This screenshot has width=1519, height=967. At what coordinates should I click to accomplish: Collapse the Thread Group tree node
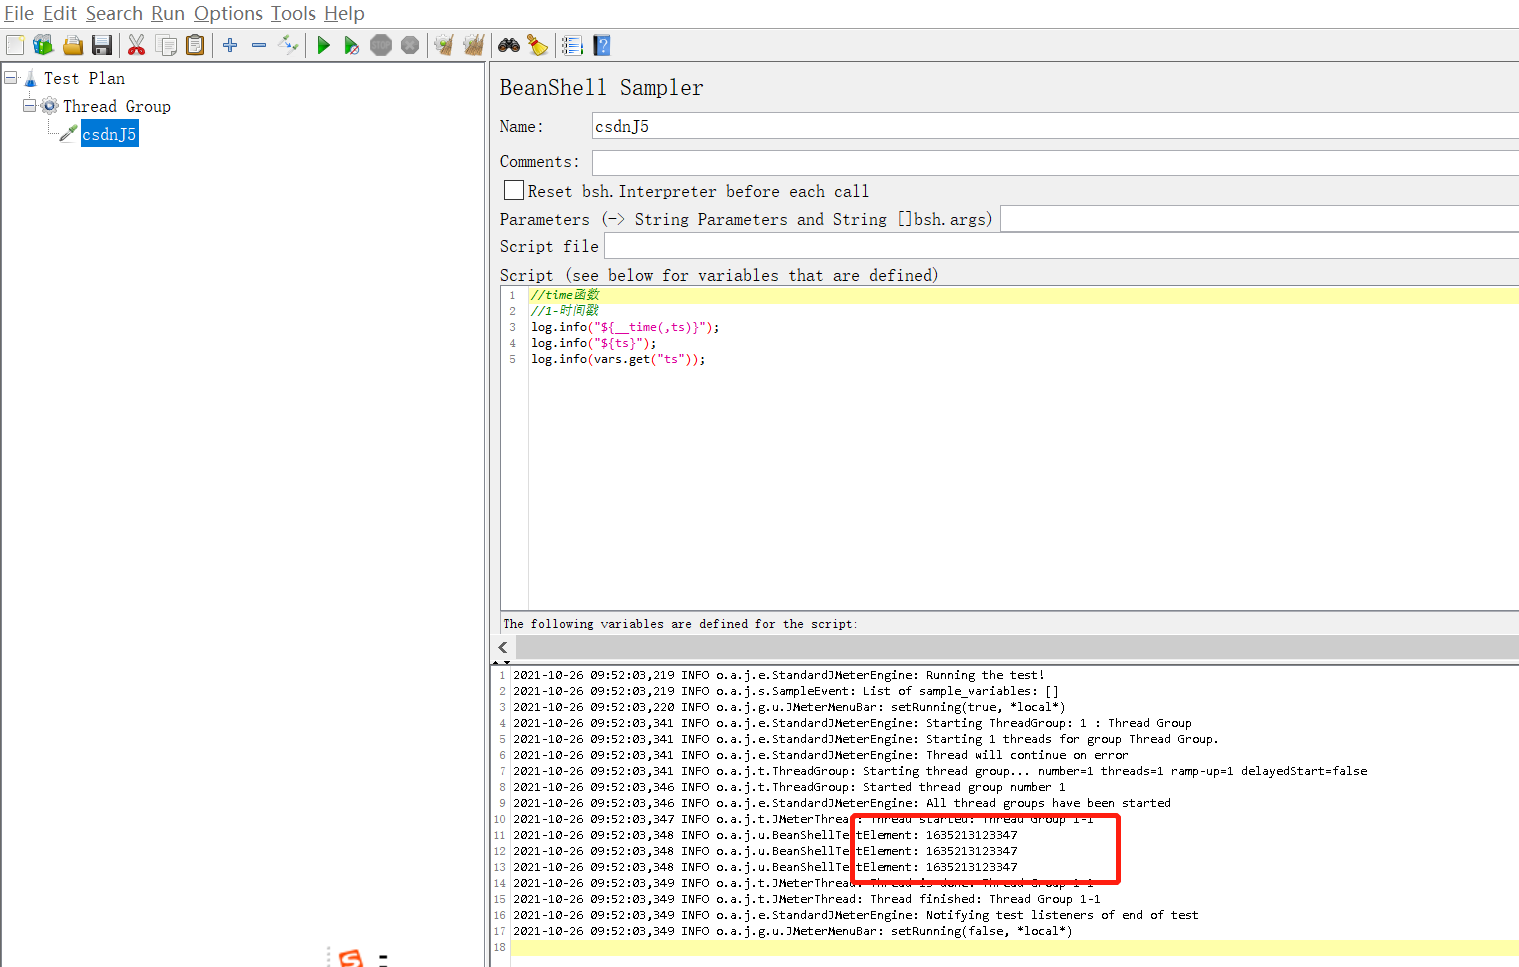pos(30,105)
